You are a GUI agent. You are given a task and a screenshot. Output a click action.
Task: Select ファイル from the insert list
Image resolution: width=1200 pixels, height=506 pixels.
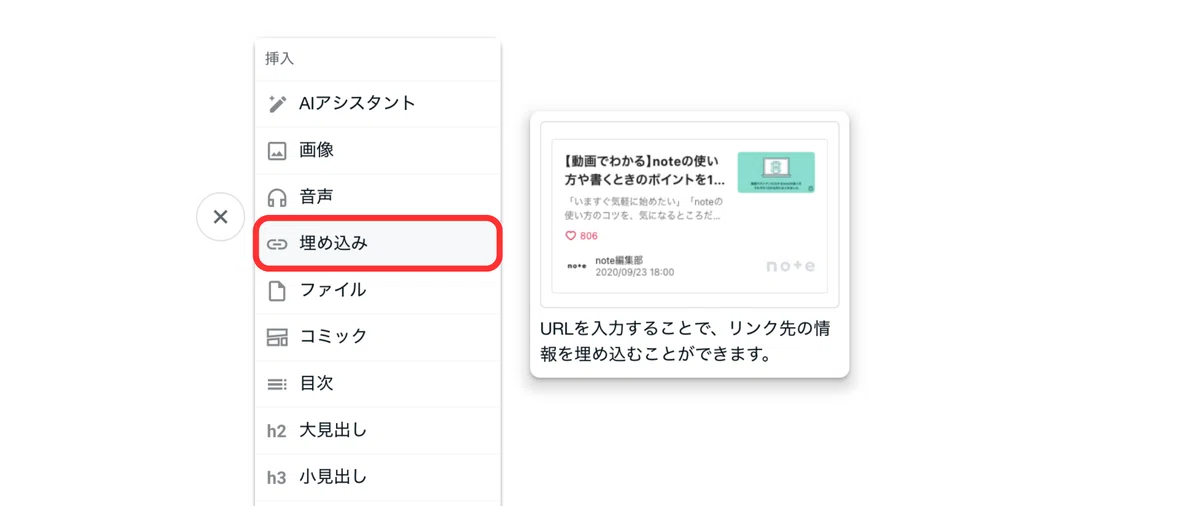(378, 291)
